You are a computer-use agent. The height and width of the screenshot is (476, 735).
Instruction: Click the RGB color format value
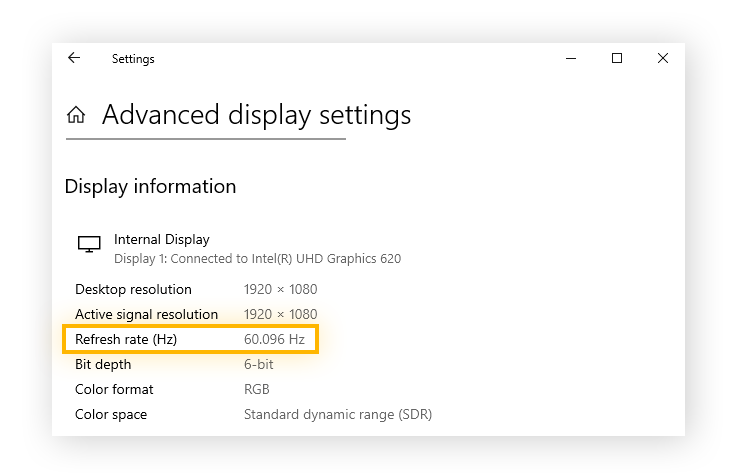(256, 389)
